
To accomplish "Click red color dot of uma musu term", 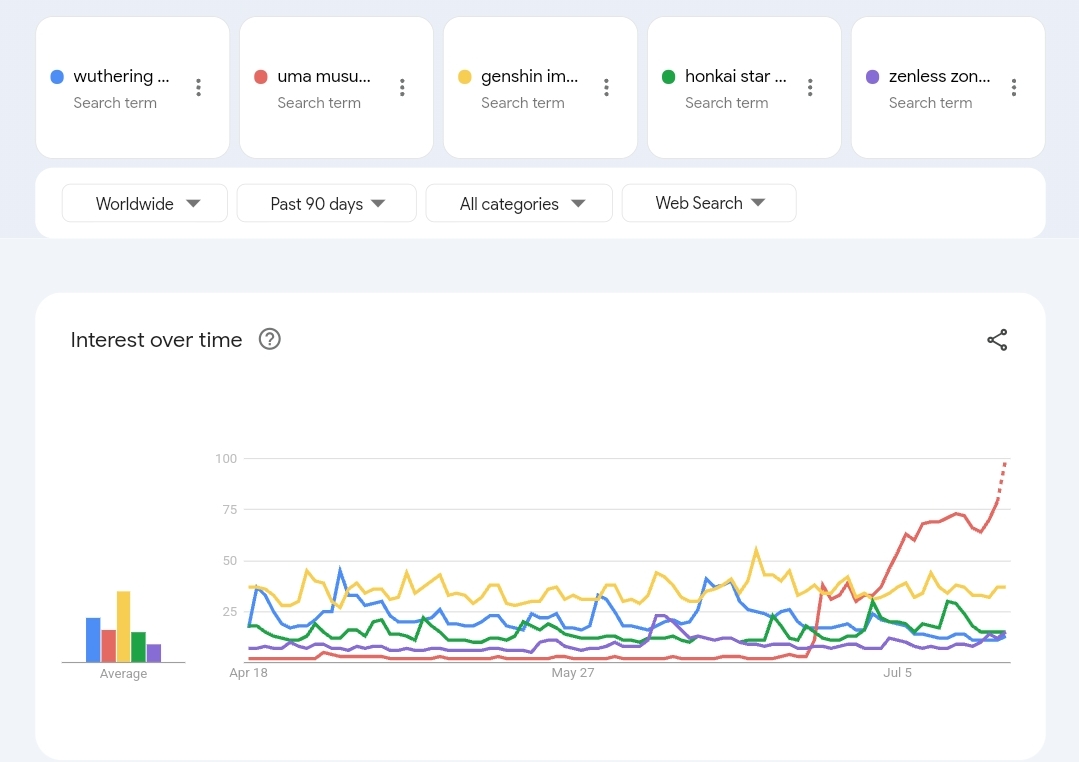I will (261, 76).
